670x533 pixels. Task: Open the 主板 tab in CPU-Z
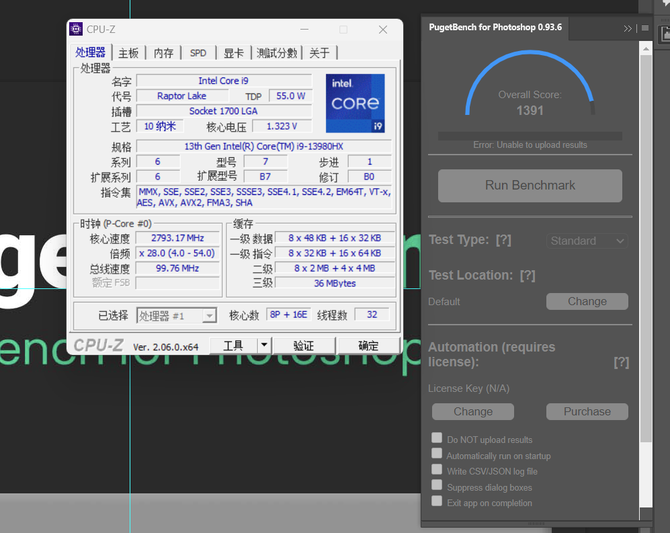pyautogui.click(x=128, y=53)
